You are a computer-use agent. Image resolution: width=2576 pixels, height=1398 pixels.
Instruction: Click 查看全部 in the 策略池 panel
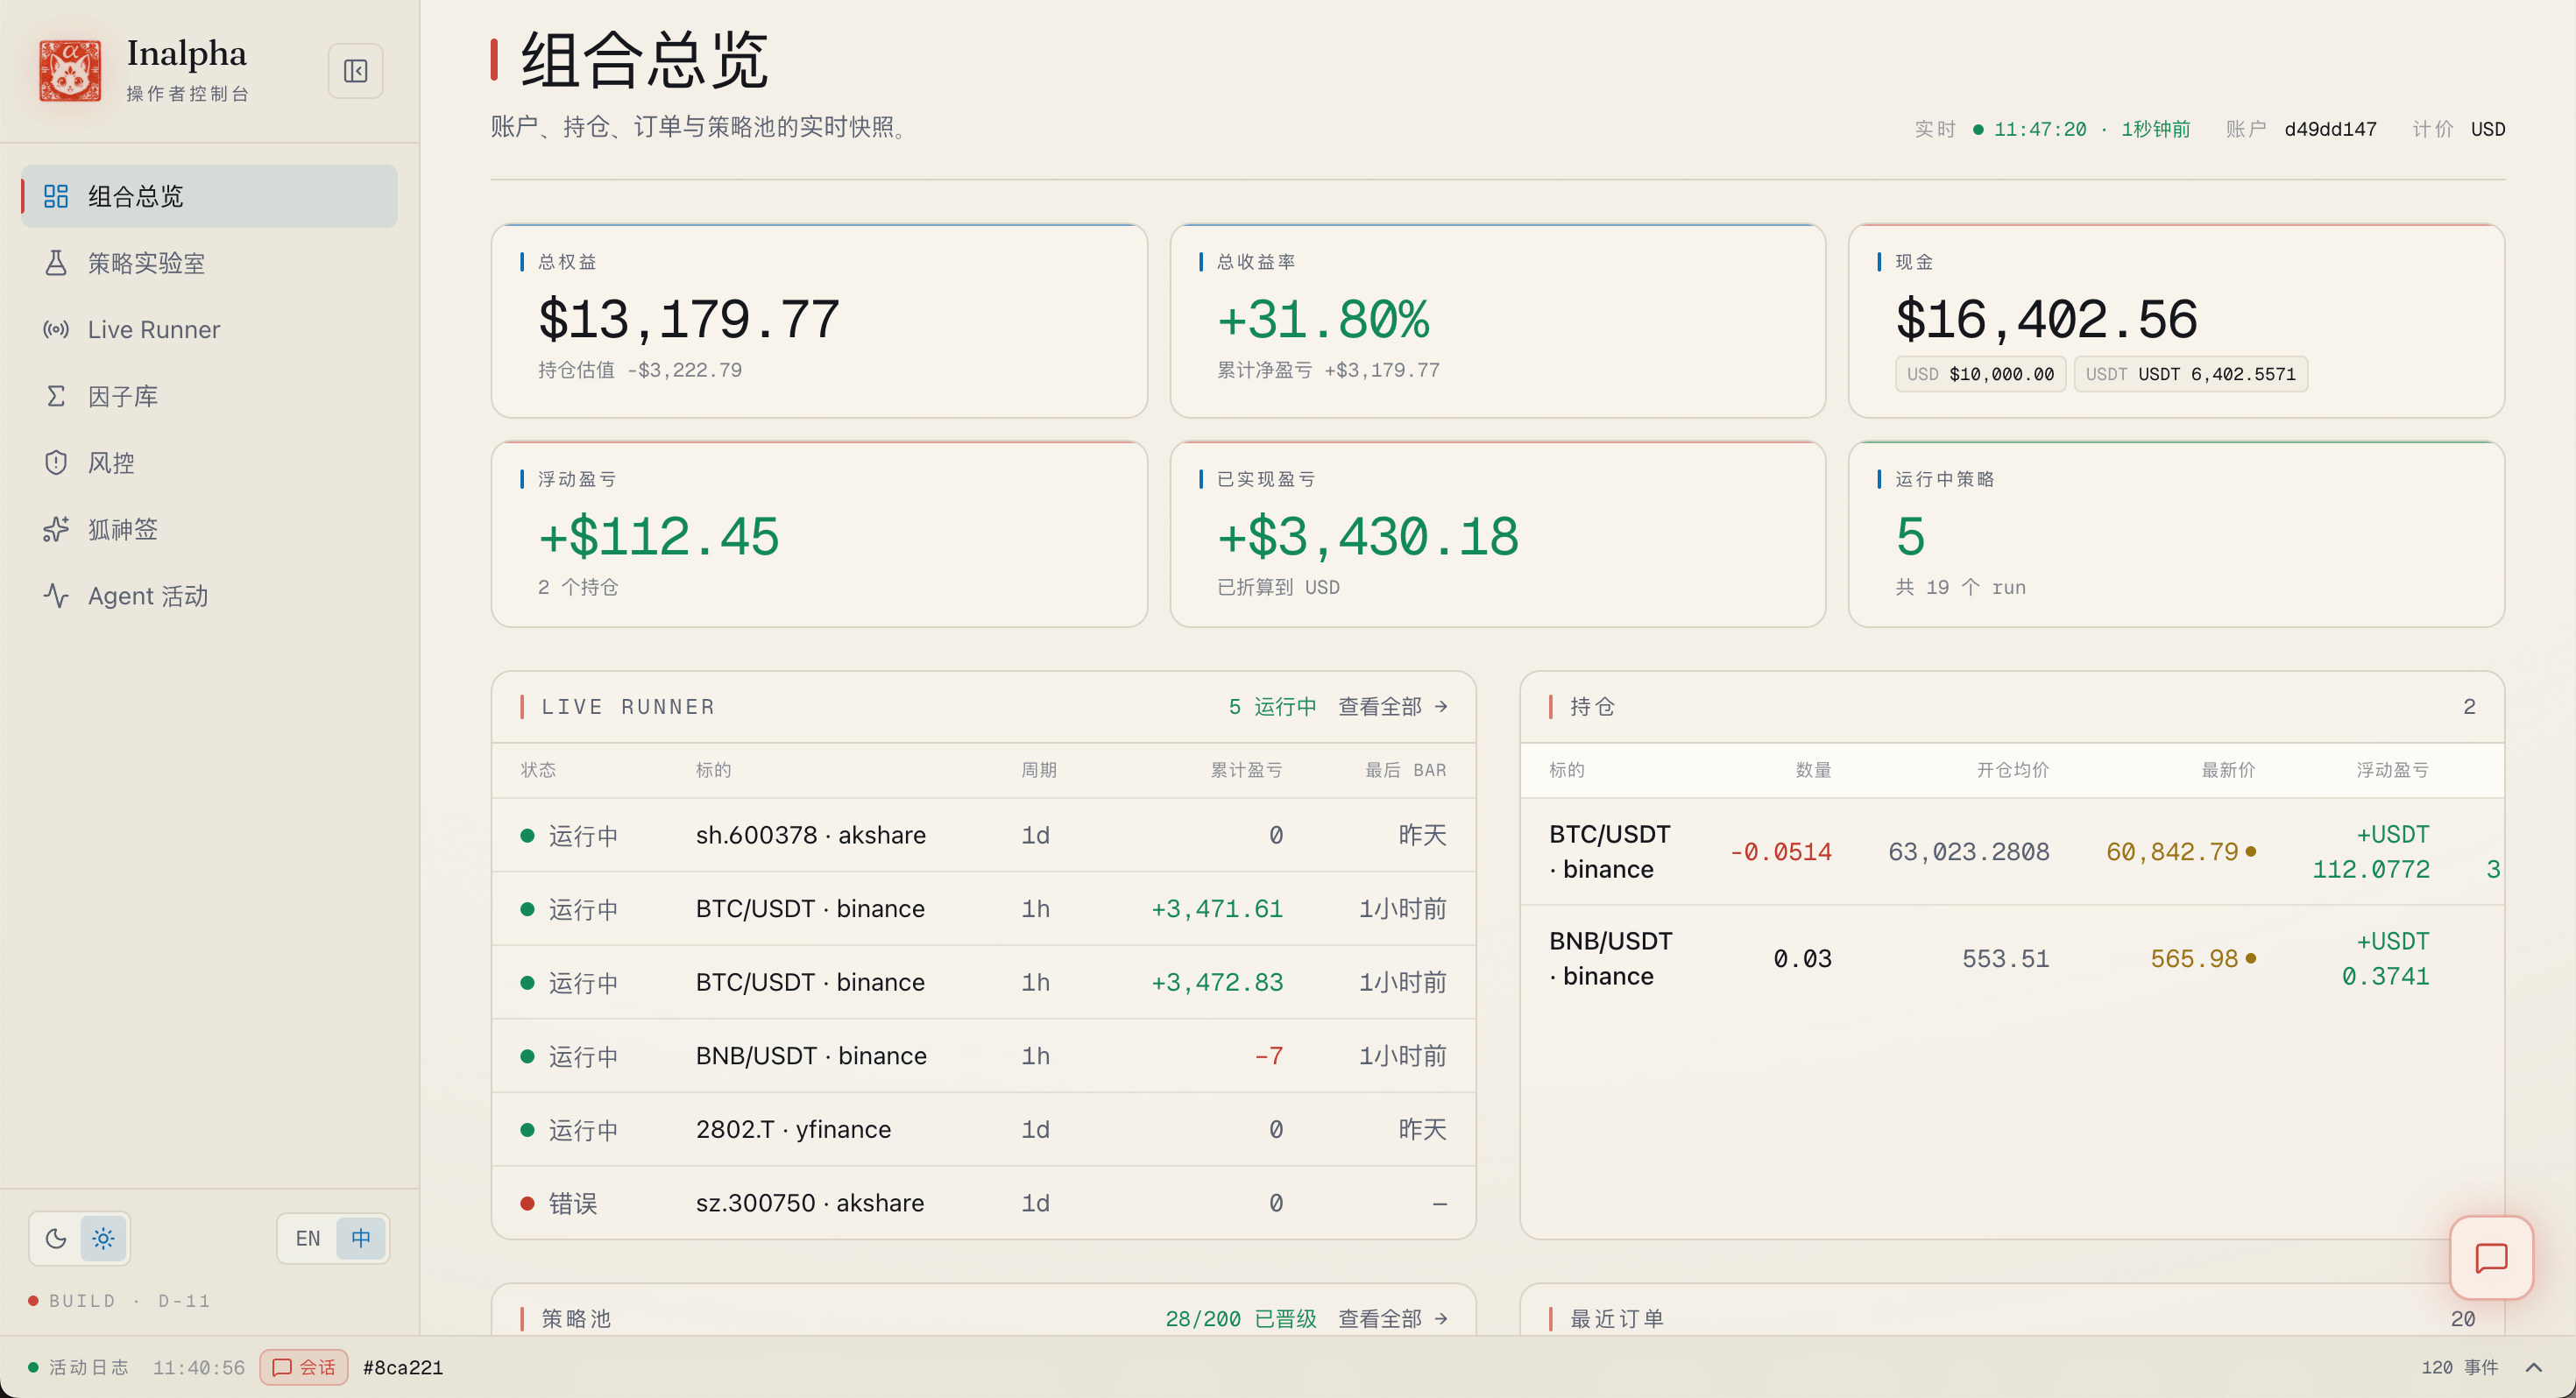(x=1393, y=1319)
